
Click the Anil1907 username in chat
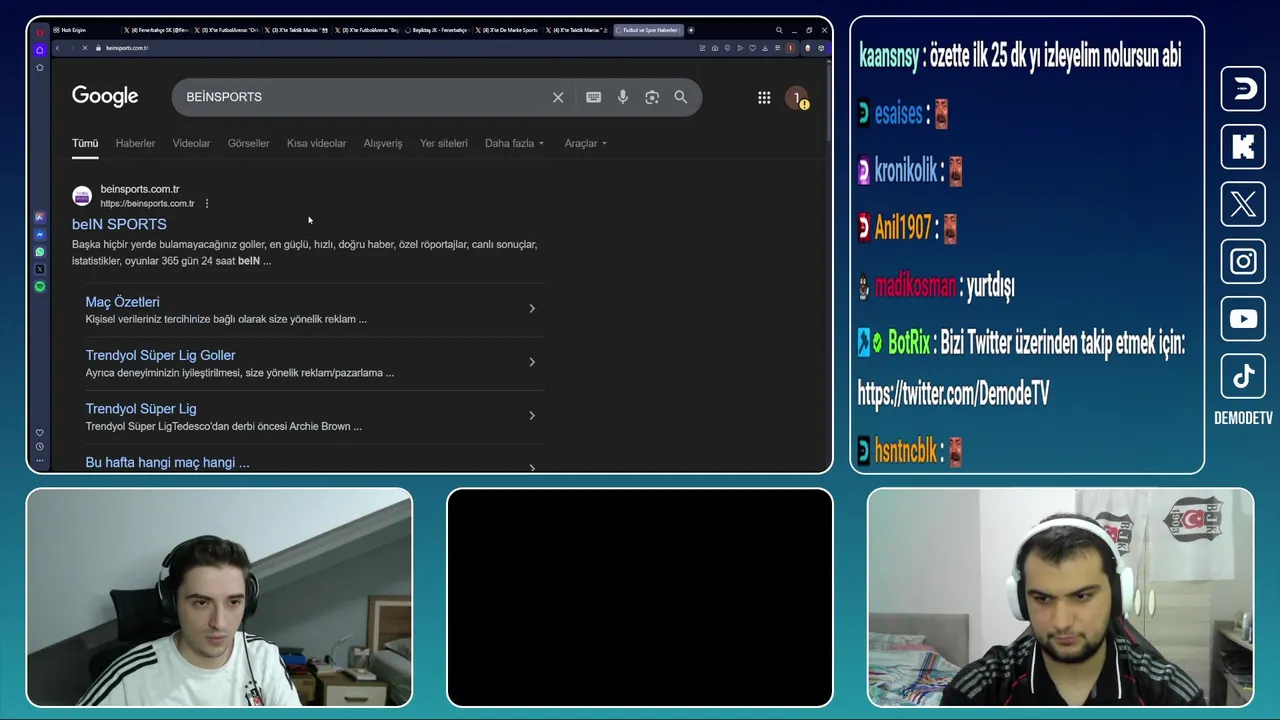coord(903,229)
